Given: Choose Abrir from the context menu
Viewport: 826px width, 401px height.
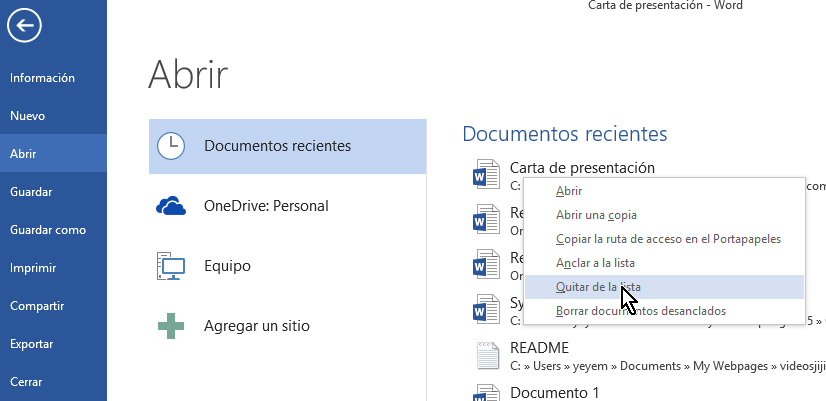Looking at the screenshot, I should click(x=665, y=191).
